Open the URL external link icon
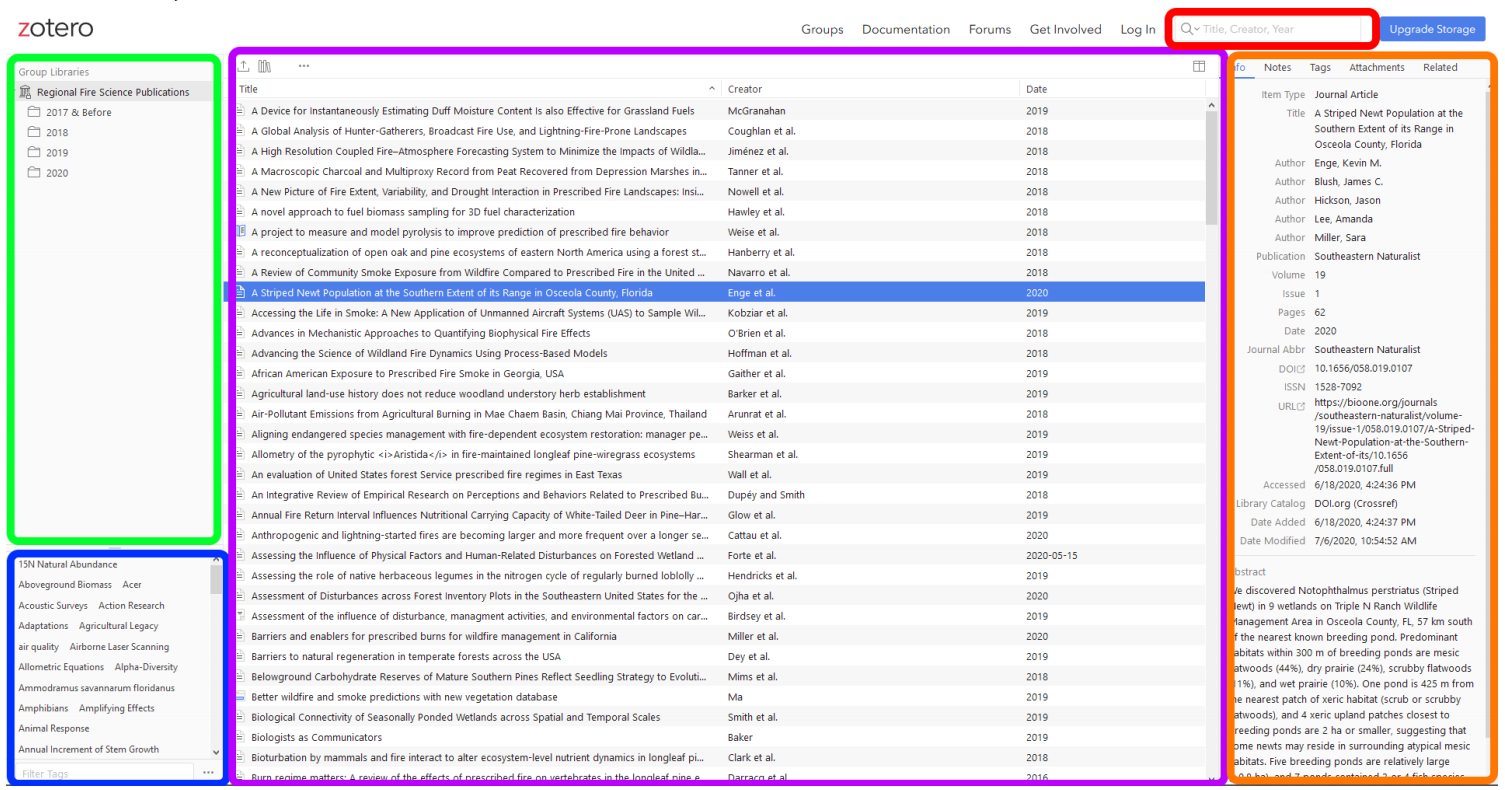Image resolution: width=1505 pixels, height=790 pixels. point(1301,406)
